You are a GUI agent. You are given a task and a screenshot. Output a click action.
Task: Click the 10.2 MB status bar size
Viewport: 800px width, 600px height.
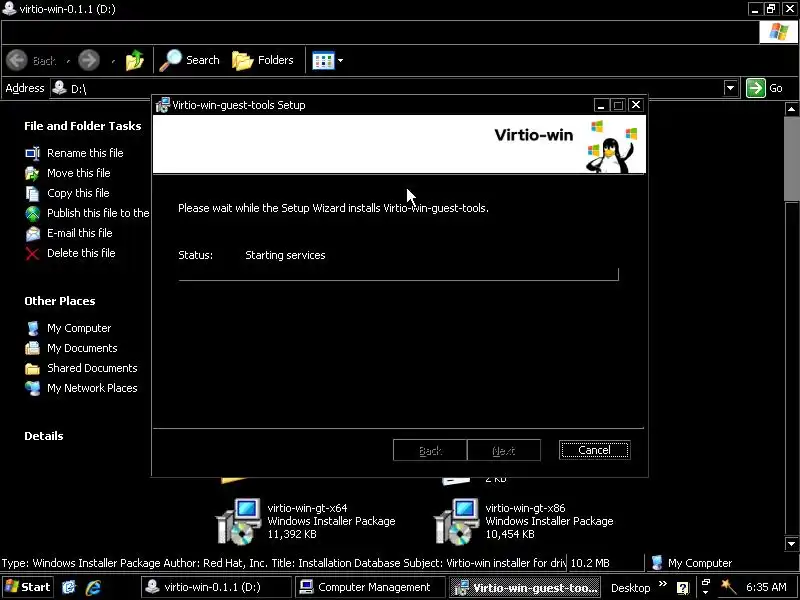(x=590, y=563)
